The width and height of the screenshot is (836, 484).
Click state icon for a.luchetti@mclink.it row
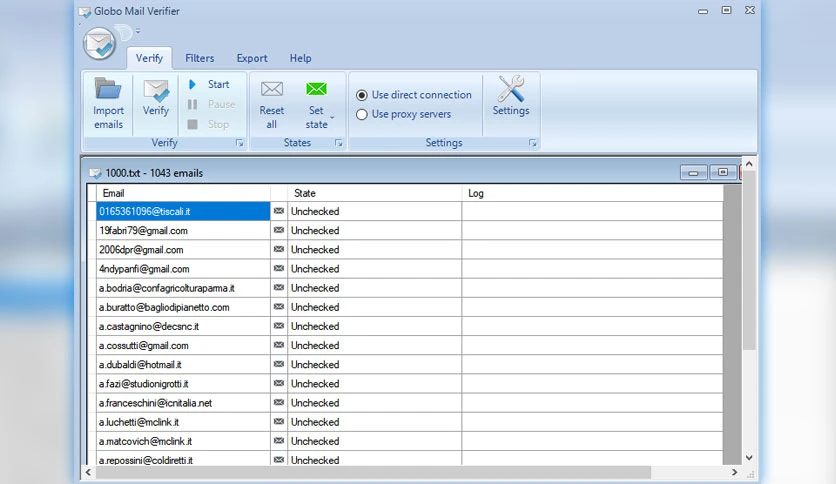[x=279, y=422]
